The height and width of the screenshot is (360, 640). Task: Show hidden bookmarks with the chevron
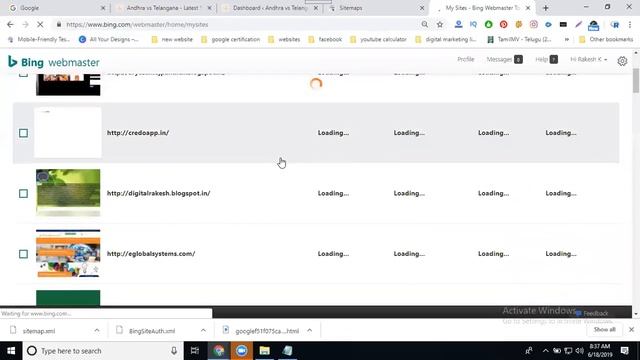coord(567,39)
